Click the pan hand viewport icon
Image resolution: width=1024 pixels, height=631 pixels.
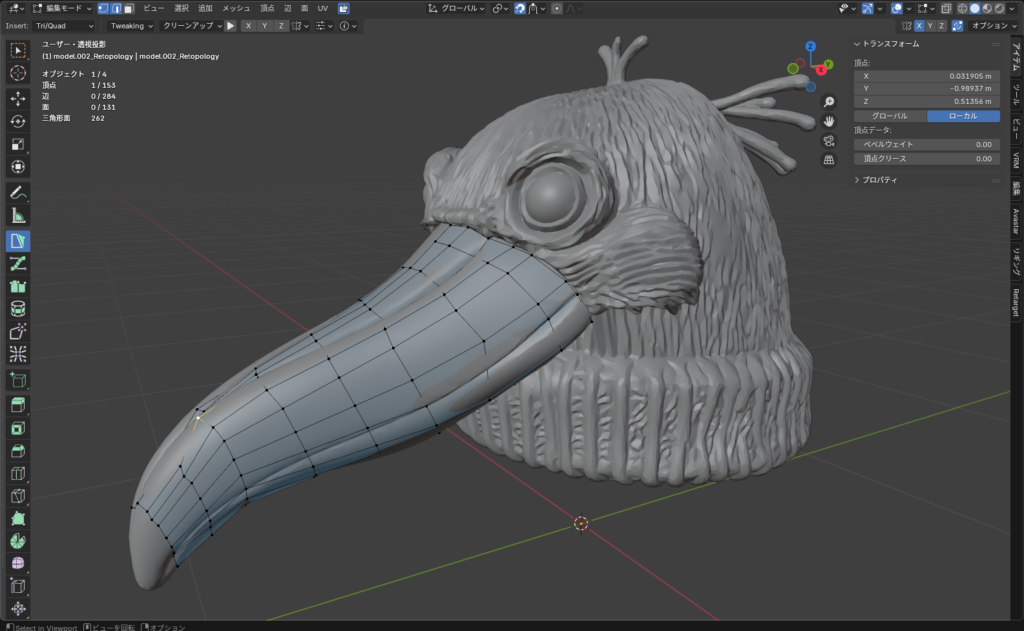click(829, 121)
